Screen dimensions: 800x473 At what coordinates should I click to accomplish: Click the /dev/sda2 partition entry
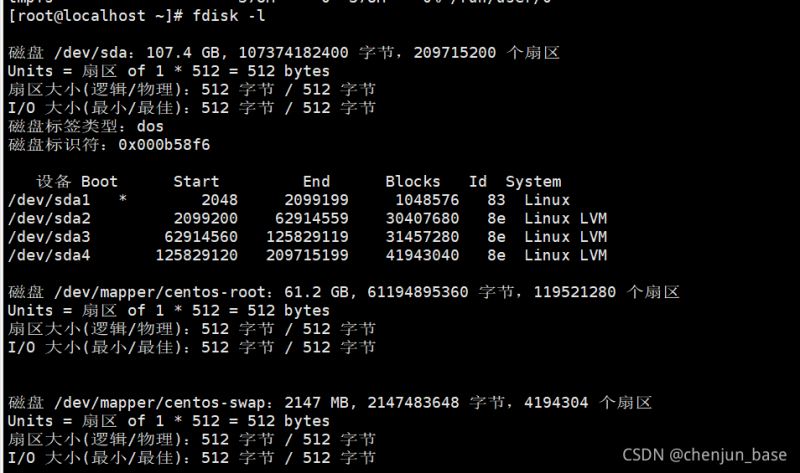(49, 218)
